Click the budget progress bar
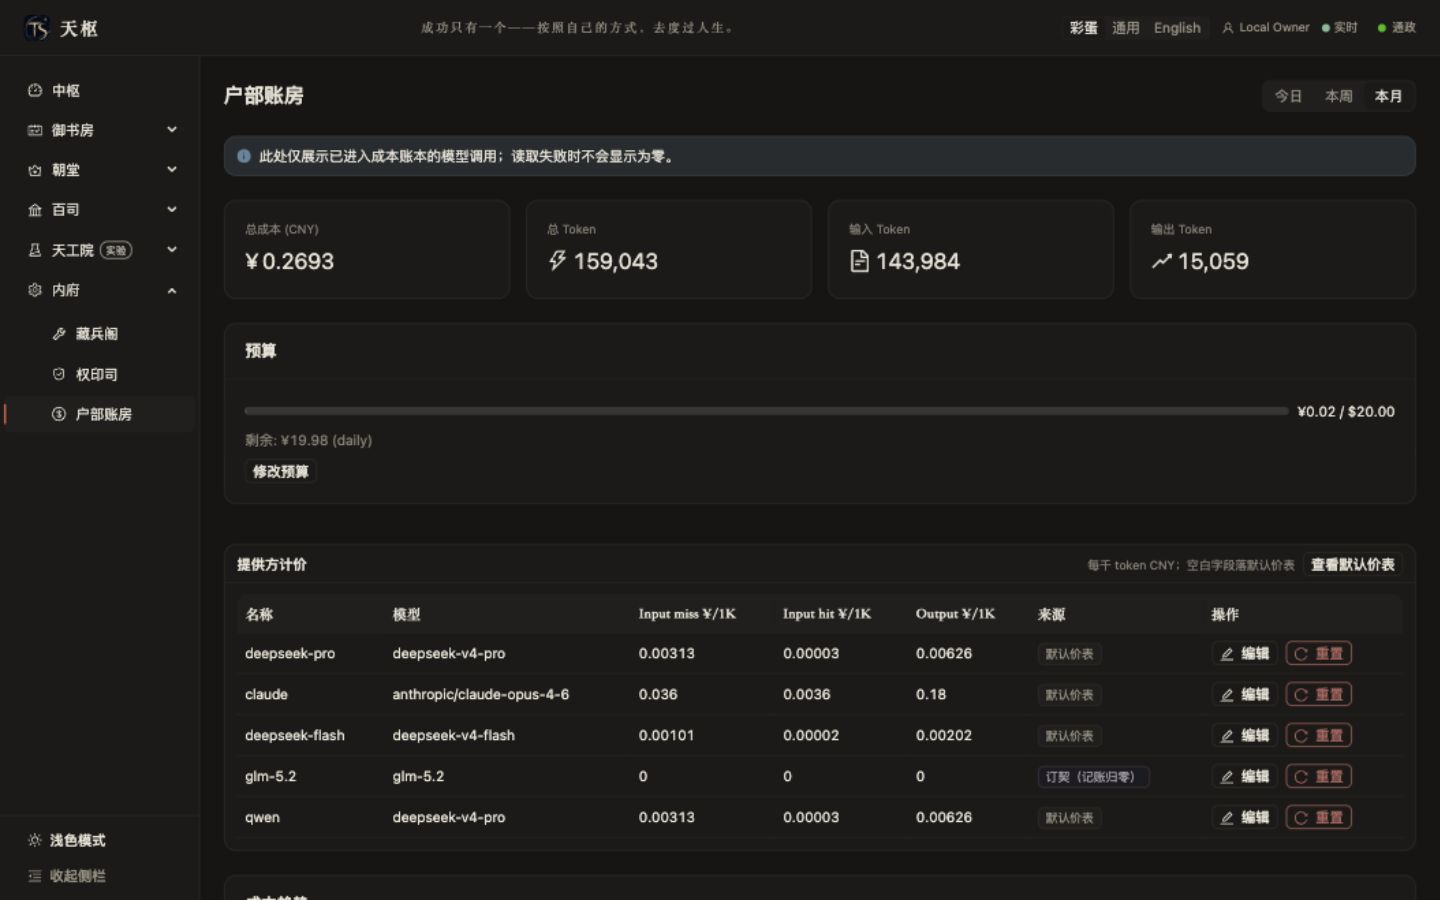This screenshot has height=900, width=1440. click(x=766, y=411)
